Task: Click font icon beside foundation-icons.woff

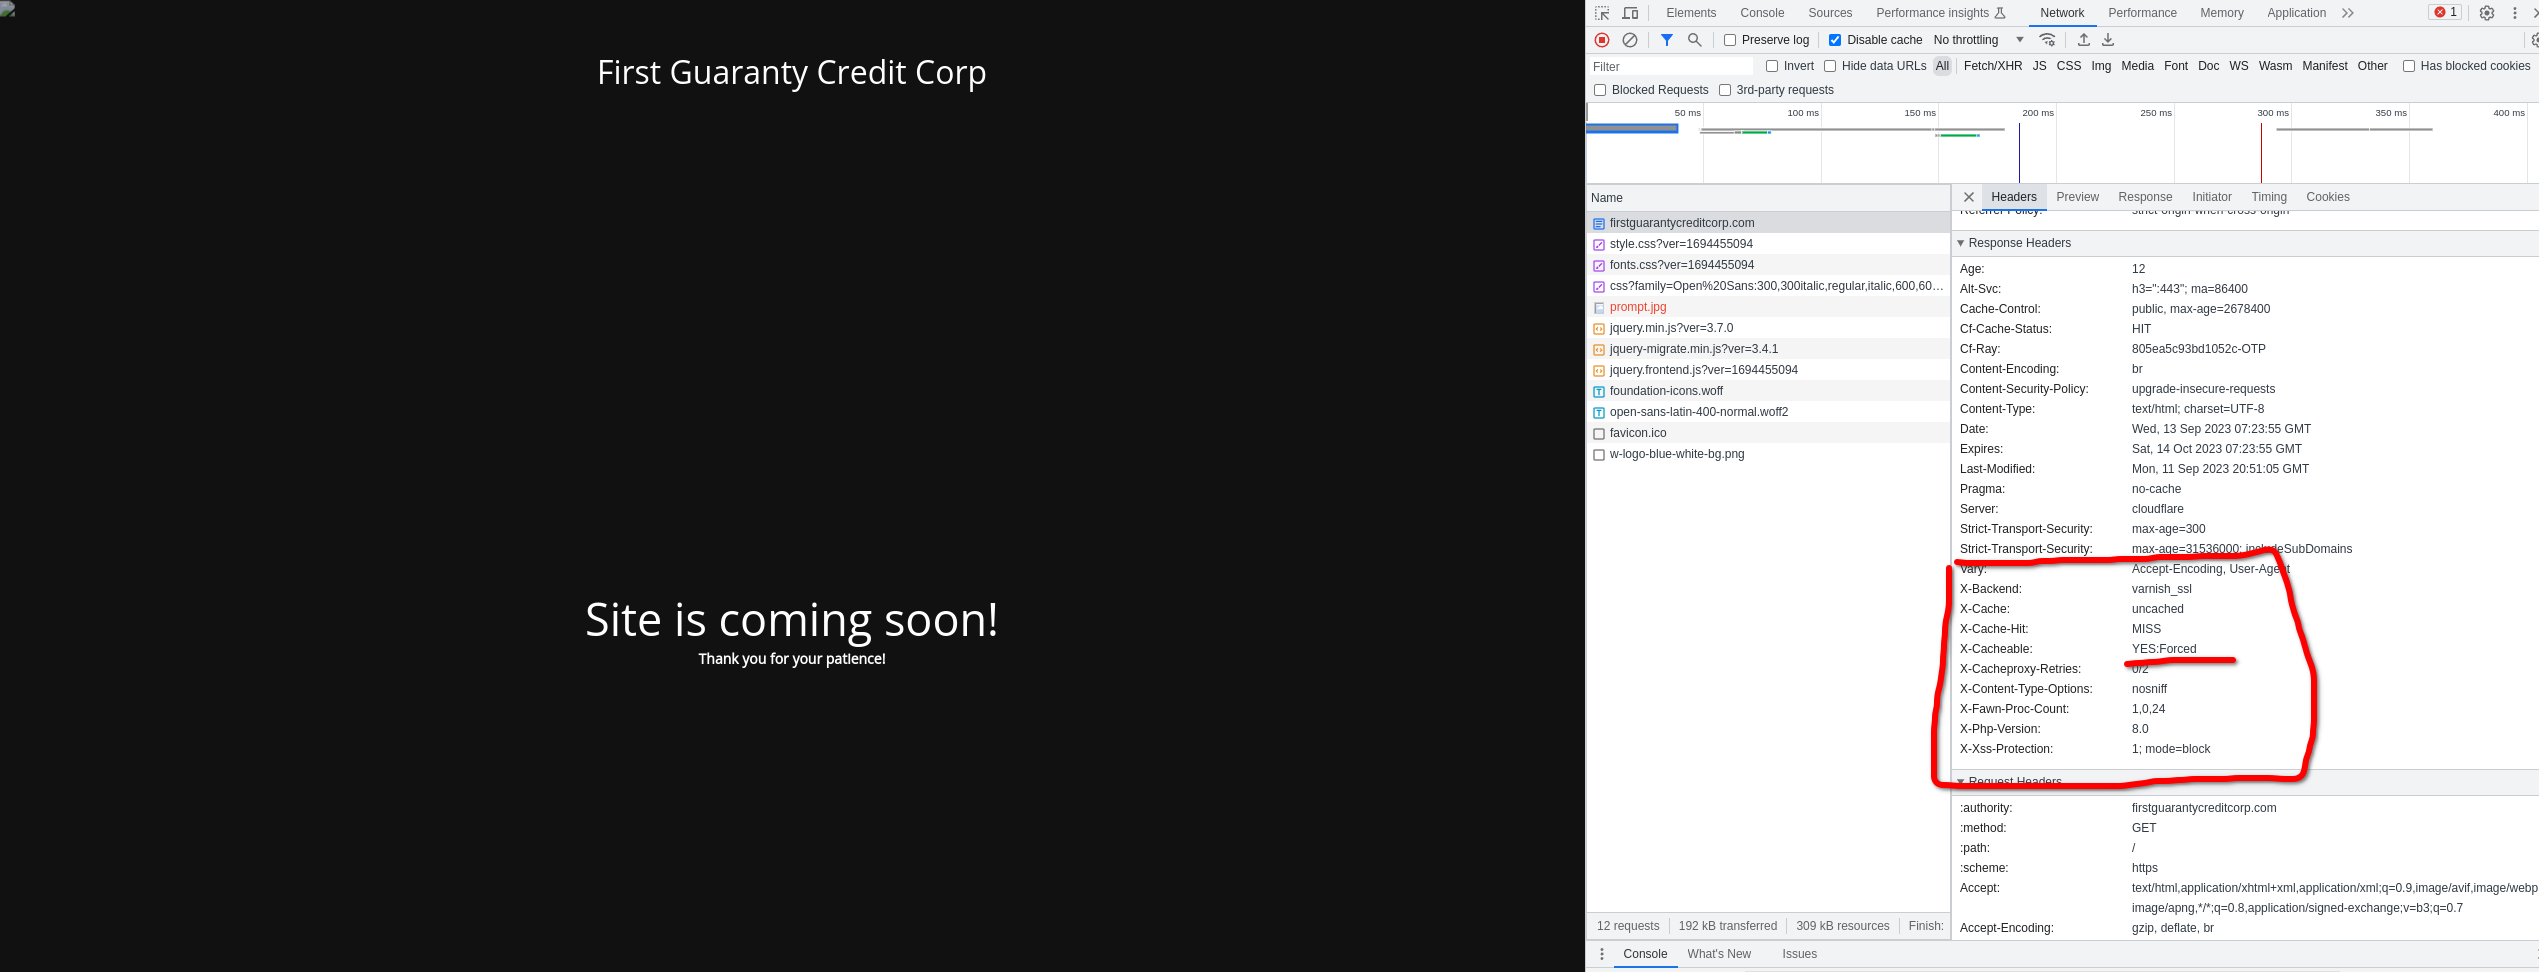Action: tap(1599, 392)
